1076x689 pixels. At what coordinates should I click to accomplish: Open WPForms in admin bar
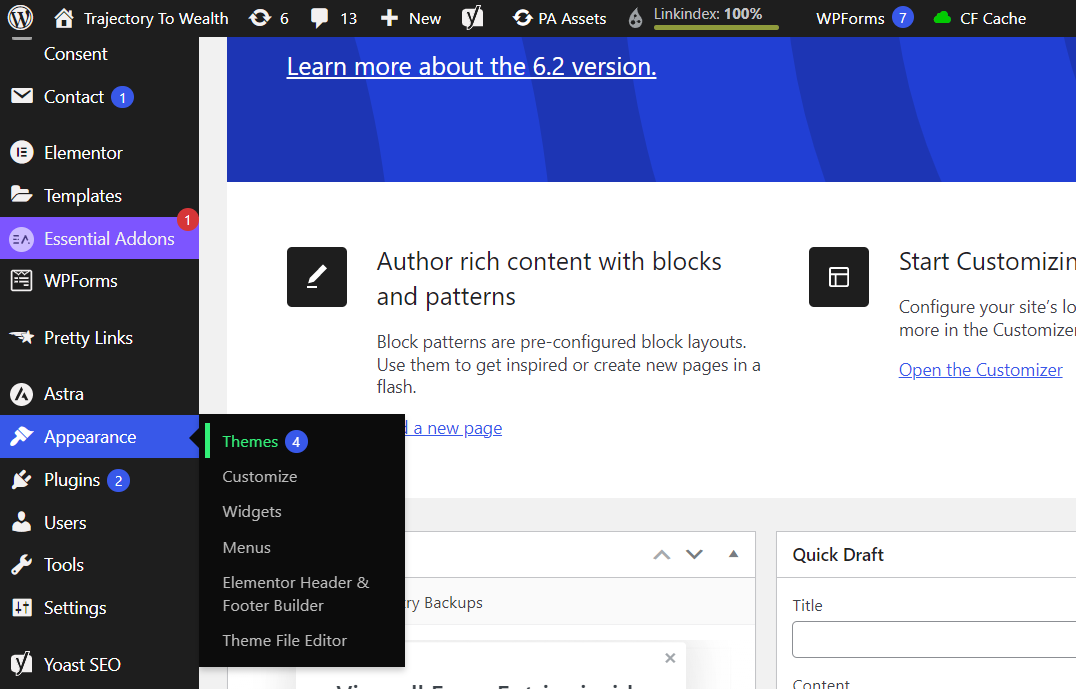click(x=850, y=19)
